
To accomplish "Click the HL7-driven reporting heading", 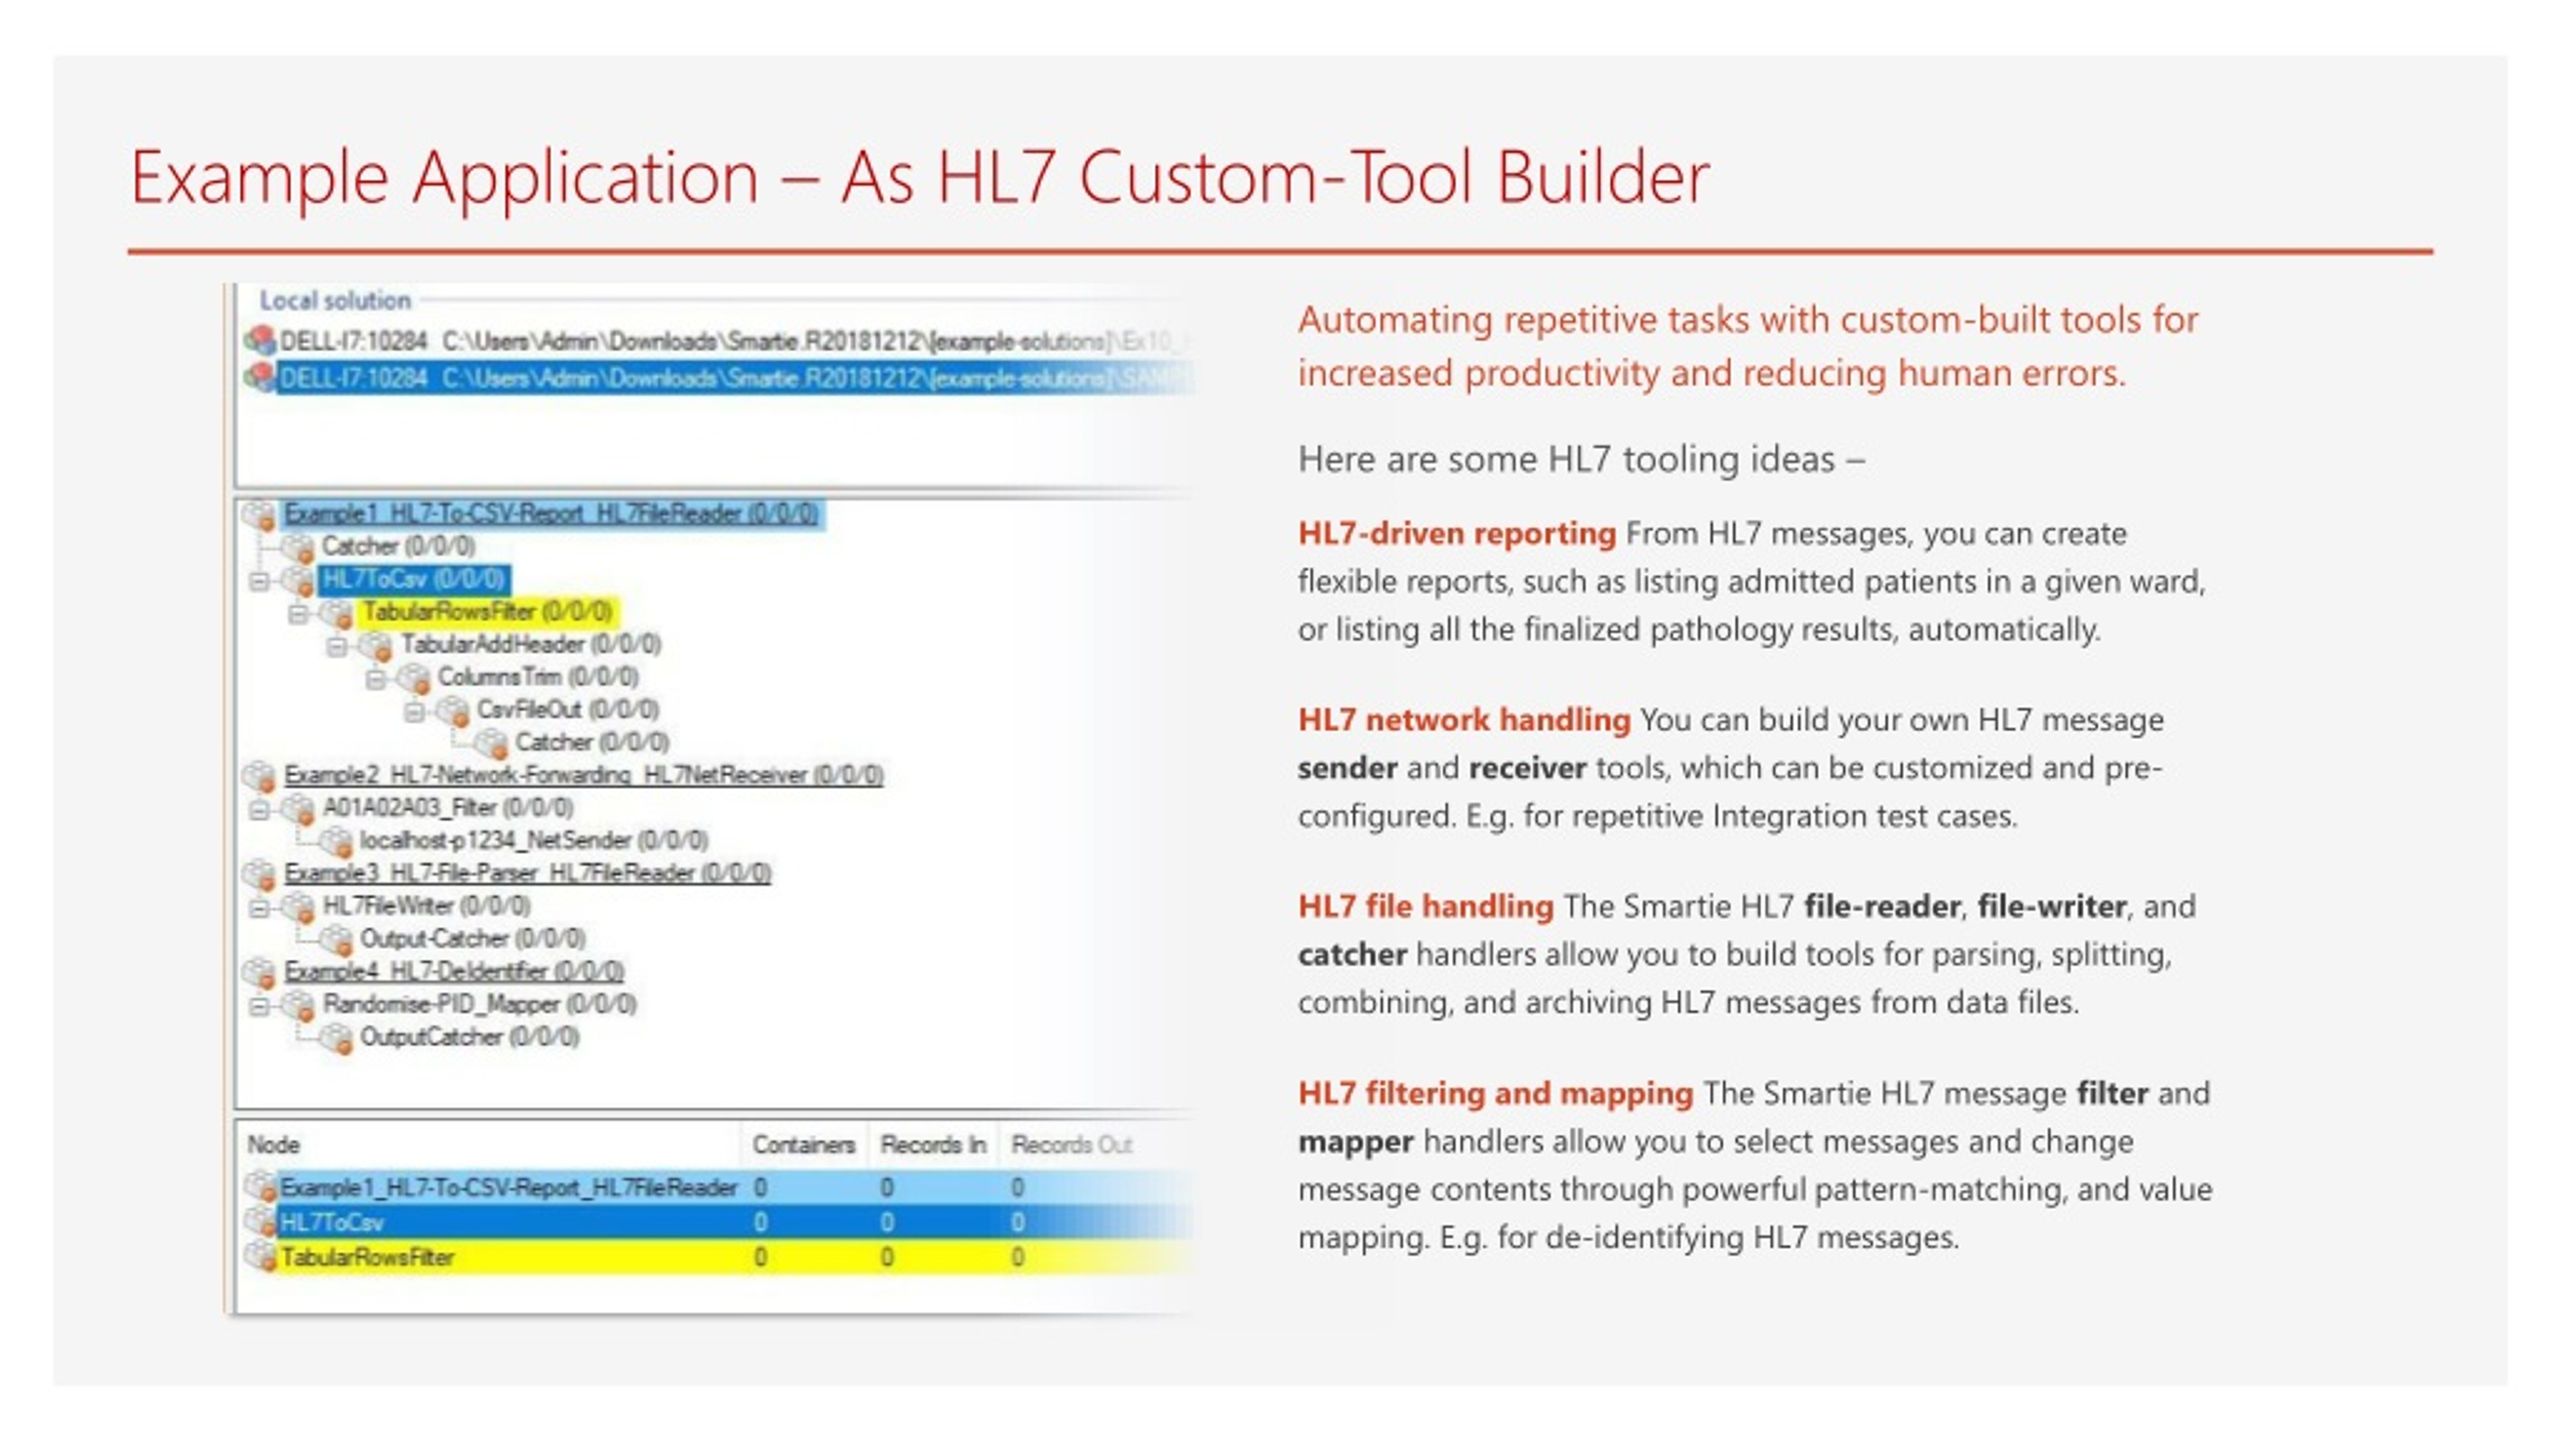I will pyautogui.click(x=1457, y=534).
